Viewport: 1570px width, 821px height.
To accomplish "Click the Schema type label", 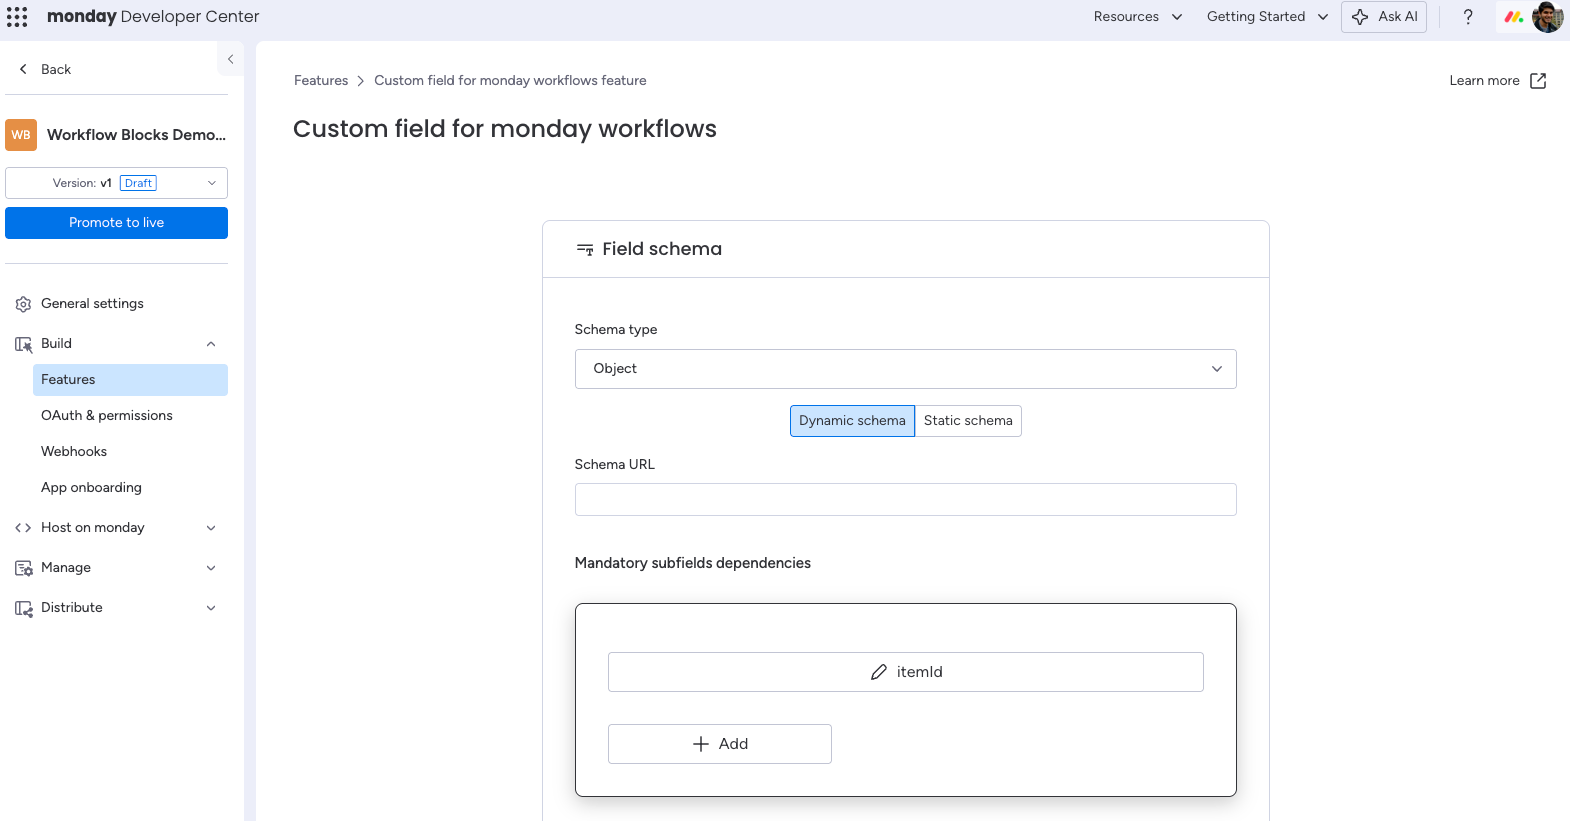I will 616,330.
